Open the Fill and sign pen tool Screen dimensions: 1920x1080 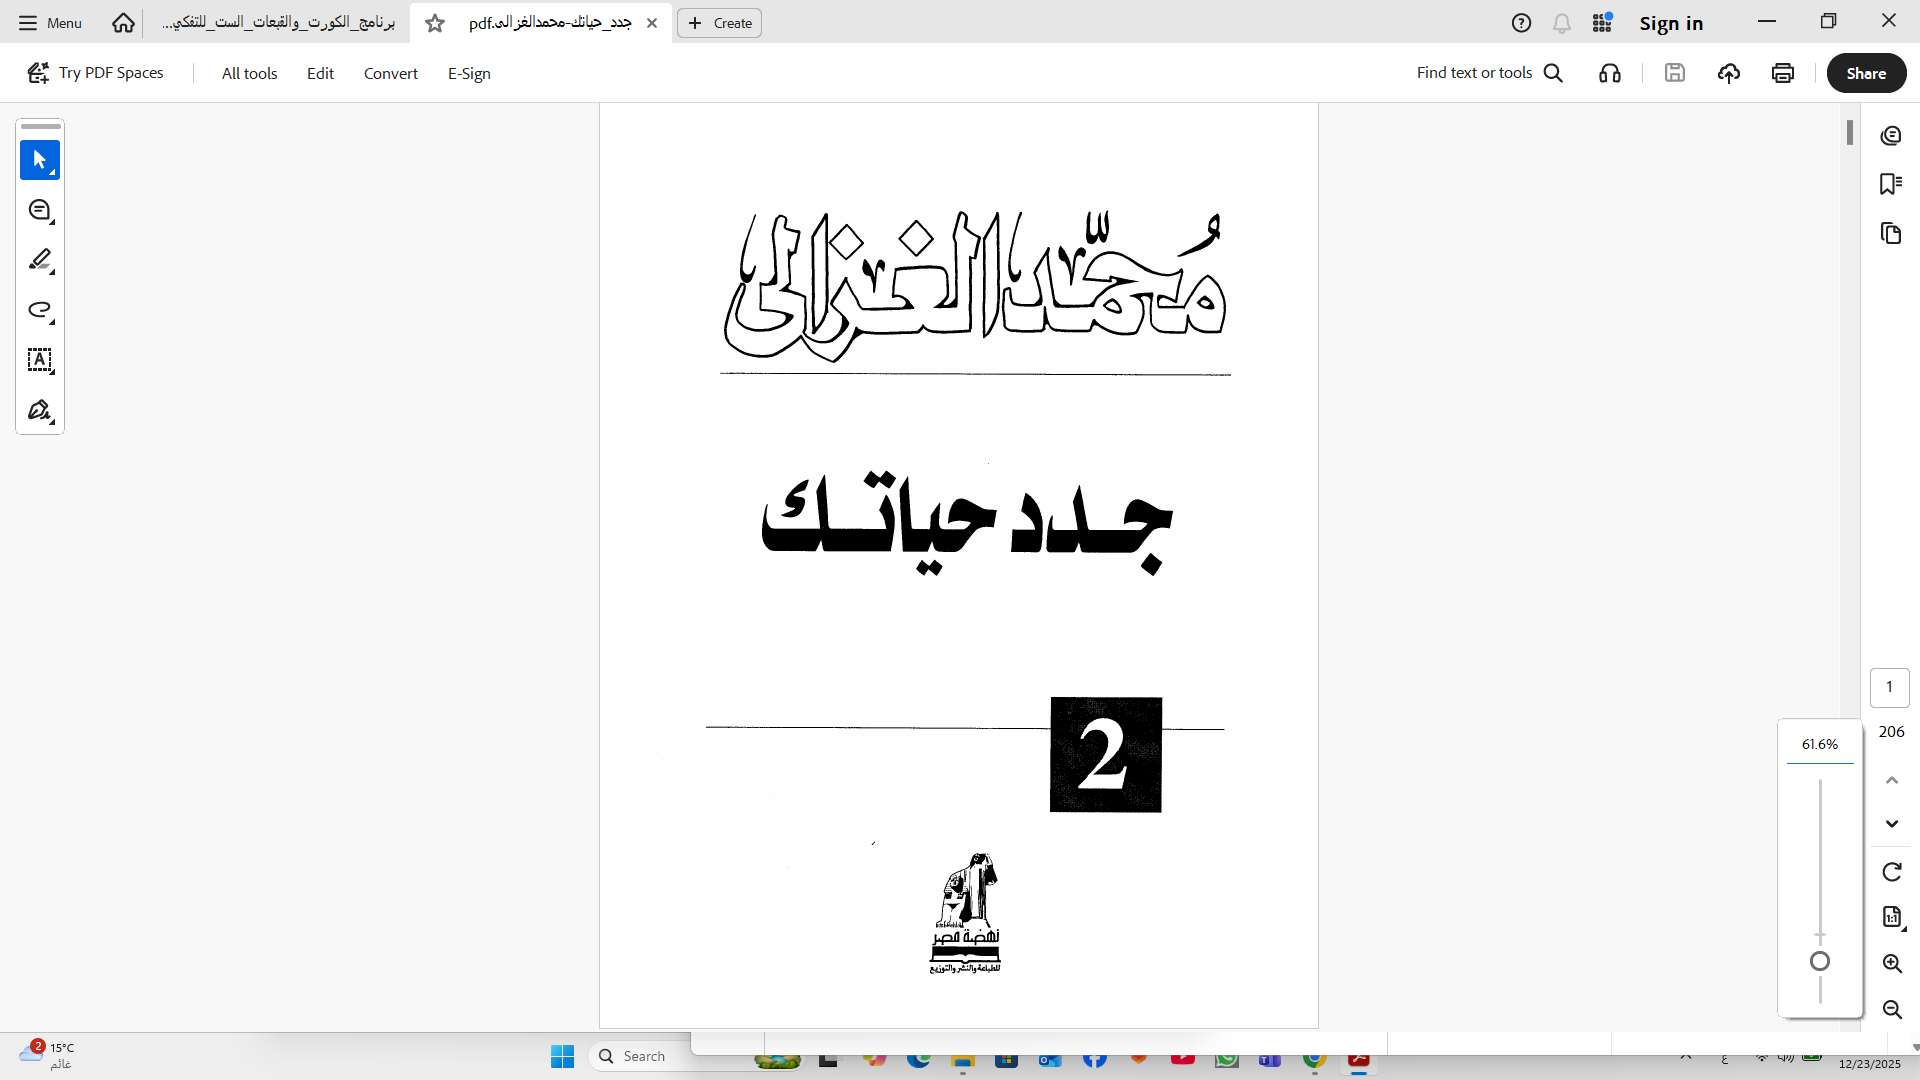point(40,410)
